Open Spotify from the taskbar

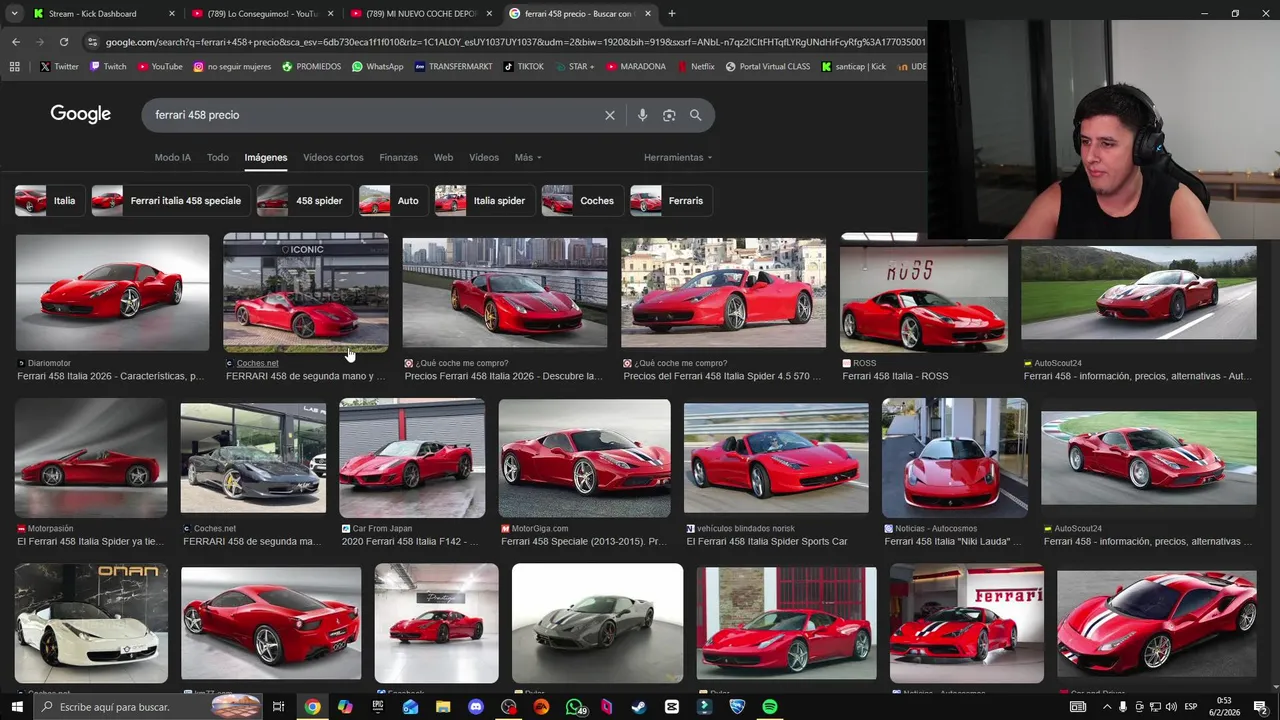[770, 707]
